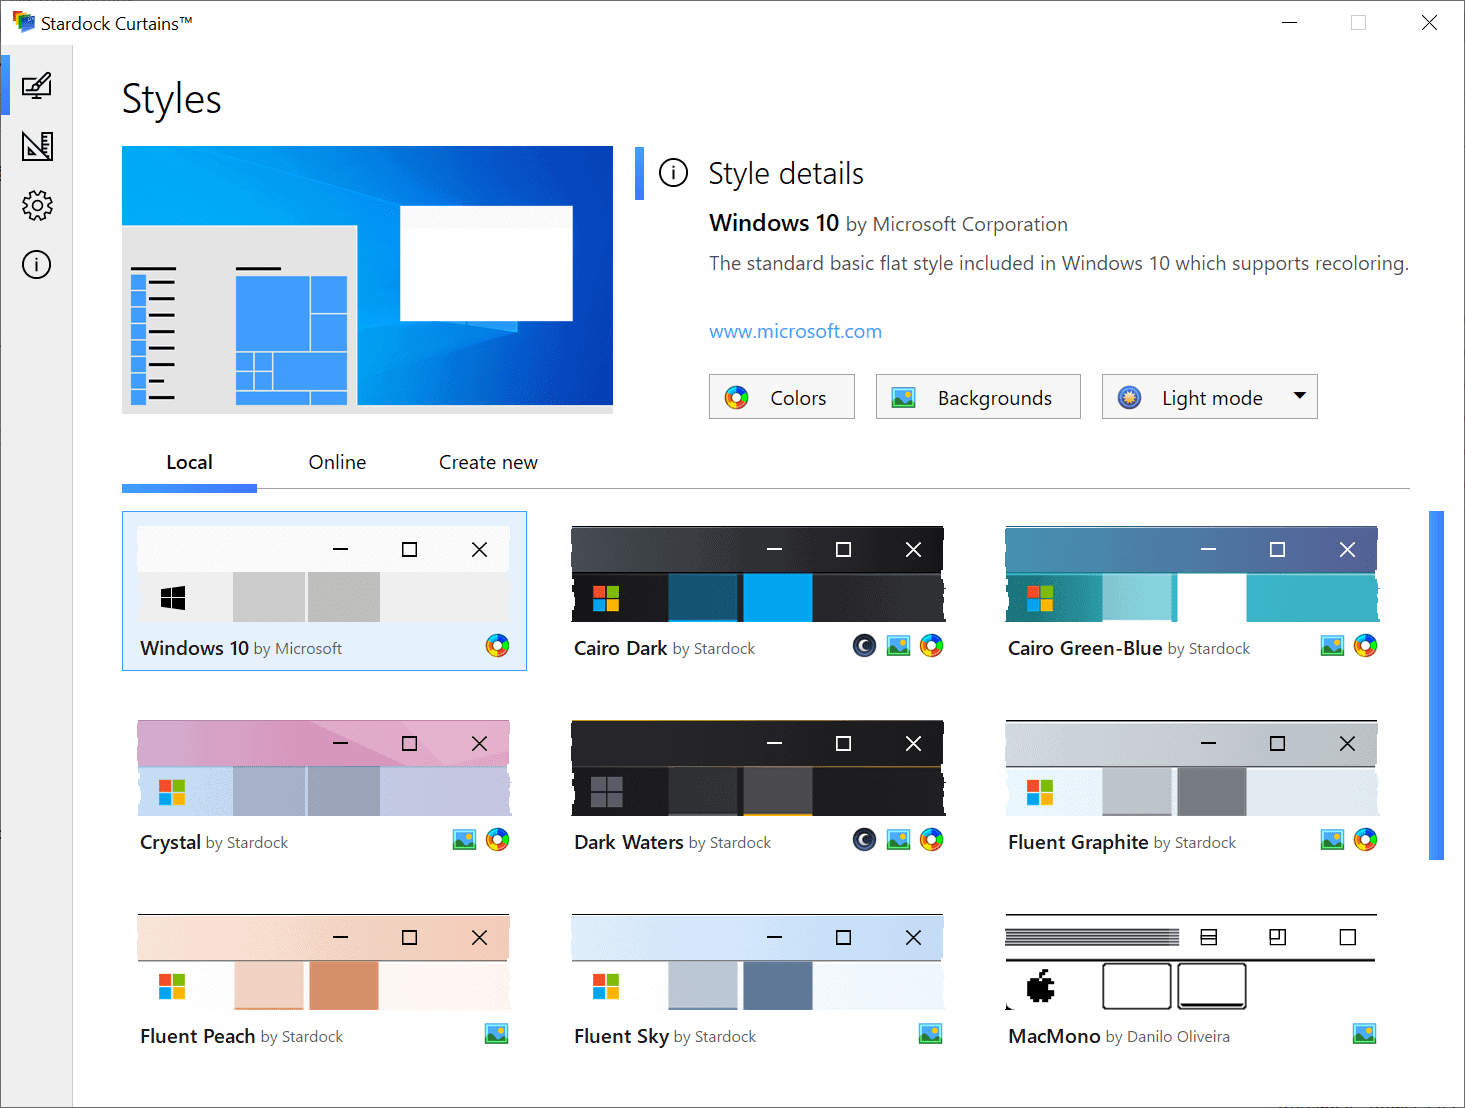Open the Light mode dropdown
The image size is (1465, 1108).
1209,397
